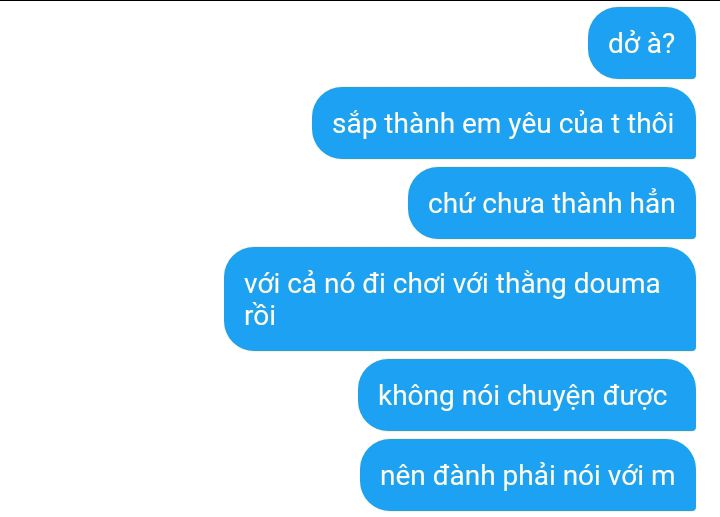Image resolution: width=720 pixels, height=517 pixels.
Task: Tap the "nên đành phải nói với m" bubble
Action: (x=528, y=475)
